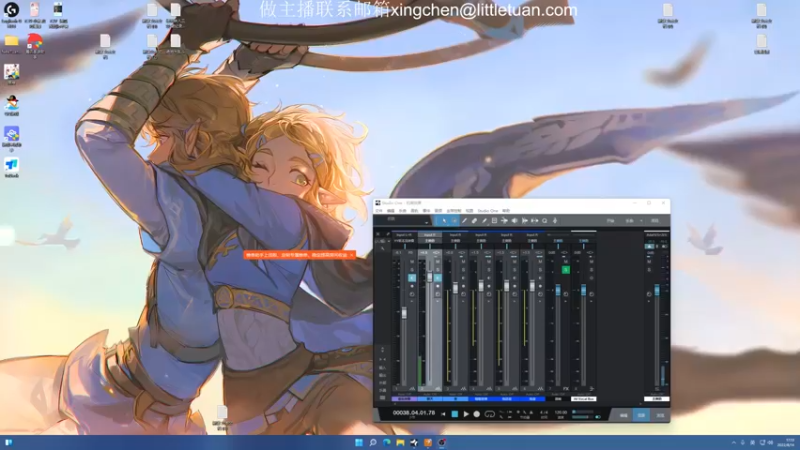Select the Range tool beside the Arrow tool
The image size is (800, 450).
click(454, 220)
